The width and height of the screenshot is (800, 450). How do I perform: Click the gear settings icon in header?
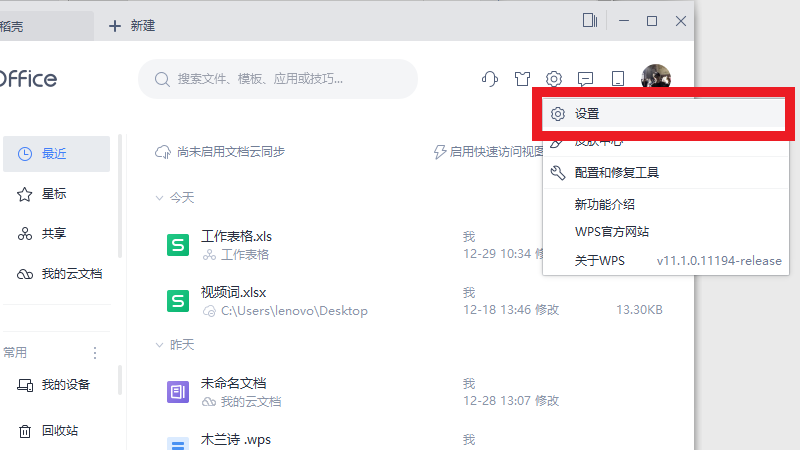pyautogui.click(x=554, y=79)
